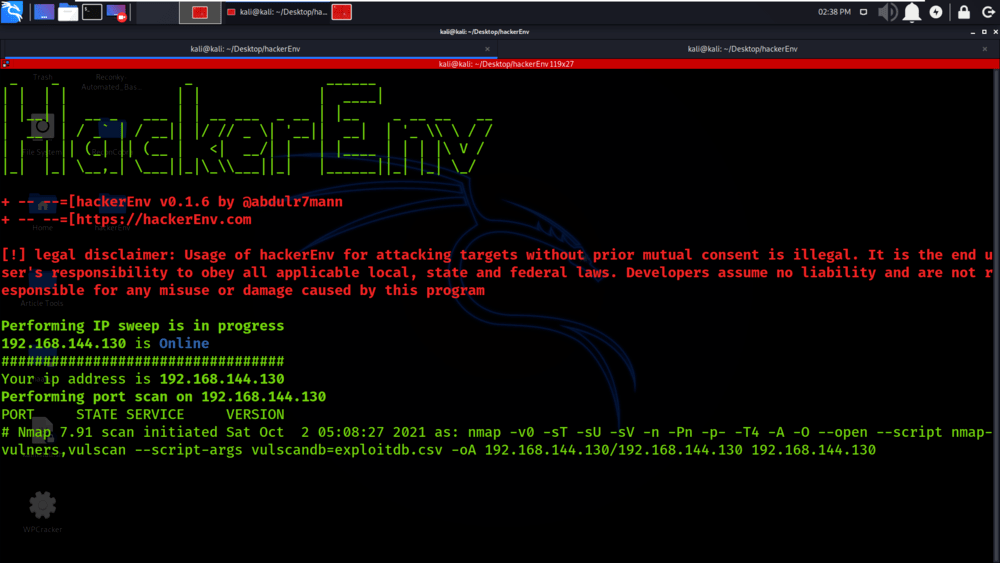Launch the terminal emulator panel icon
The image size is (1000, 563).
[x=92, y=12]
